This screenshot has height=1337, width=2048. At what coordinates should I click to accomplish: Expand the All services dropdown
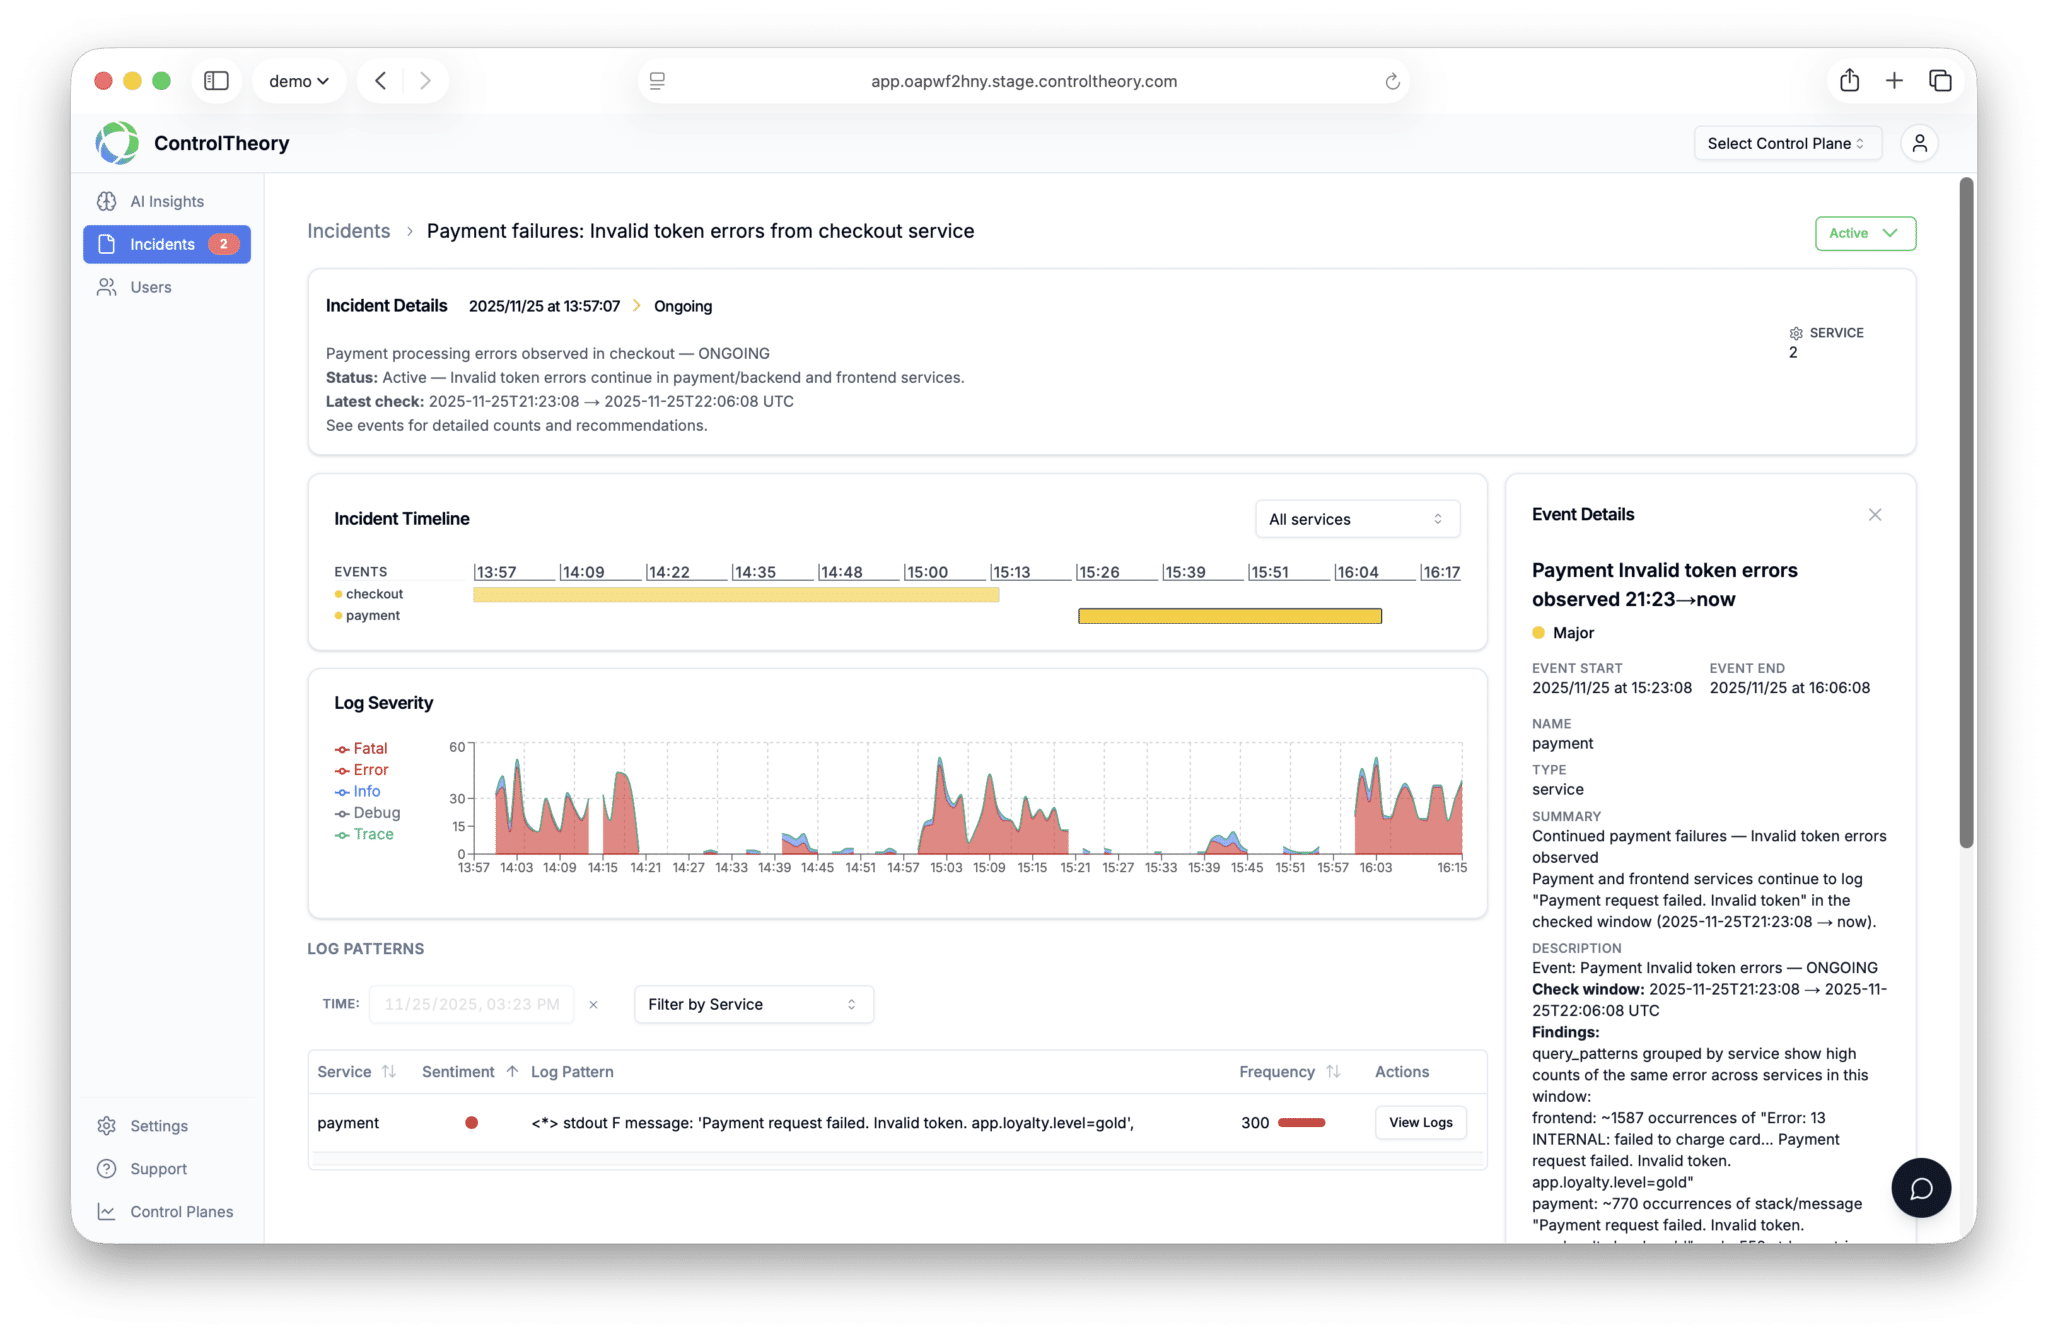(x=1356, y=519)
